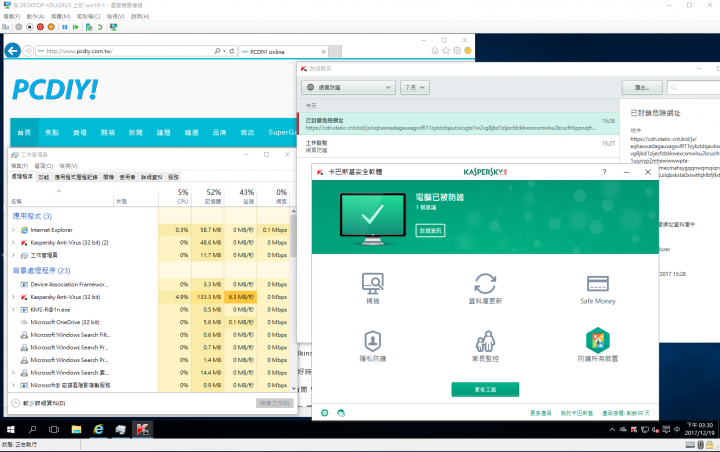Refresh the page in Internet Explorer
This screenshot has width=720, height=452.
pyautogui.click(x=232, y=51)
